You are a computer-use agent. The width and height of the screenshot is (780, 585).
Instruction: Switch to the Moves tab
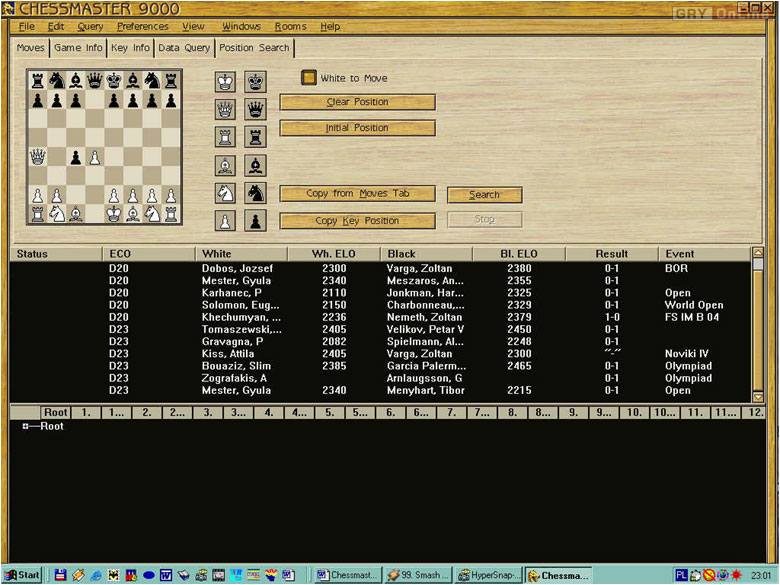coord(30,48)
